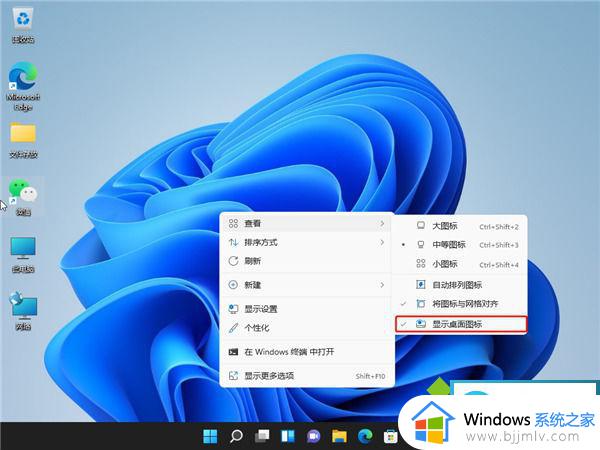Open 个性化 from the context menu

(307, 328)
